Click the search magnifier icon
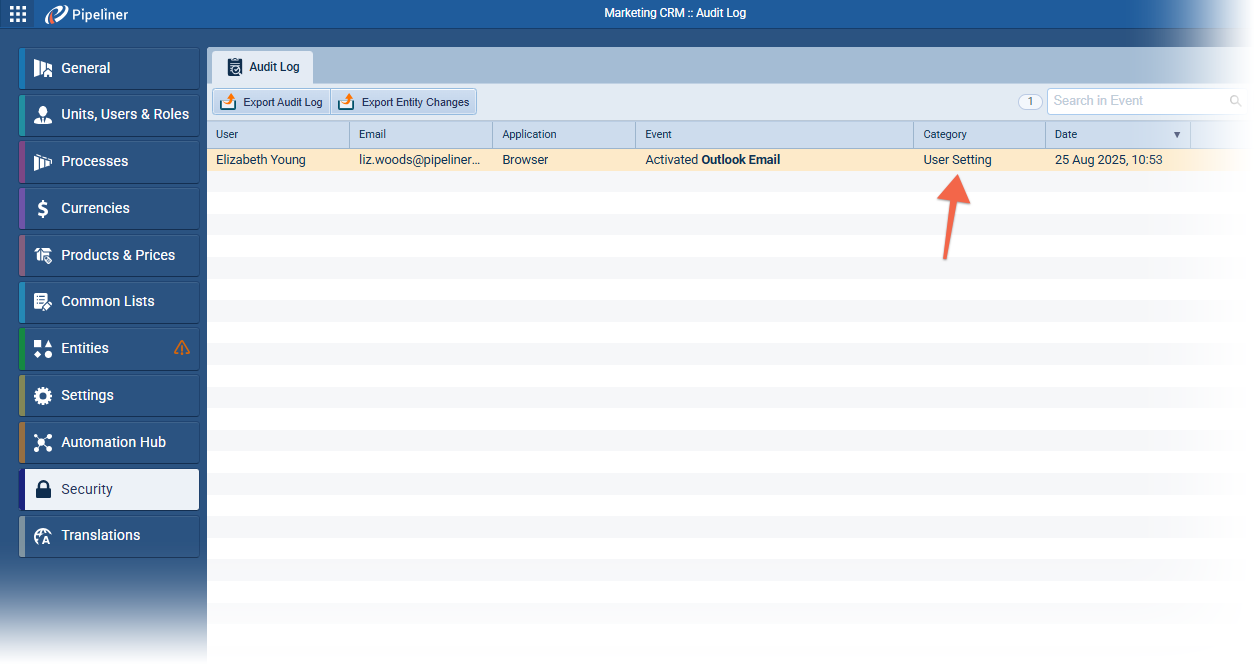 pos(1235,101)
